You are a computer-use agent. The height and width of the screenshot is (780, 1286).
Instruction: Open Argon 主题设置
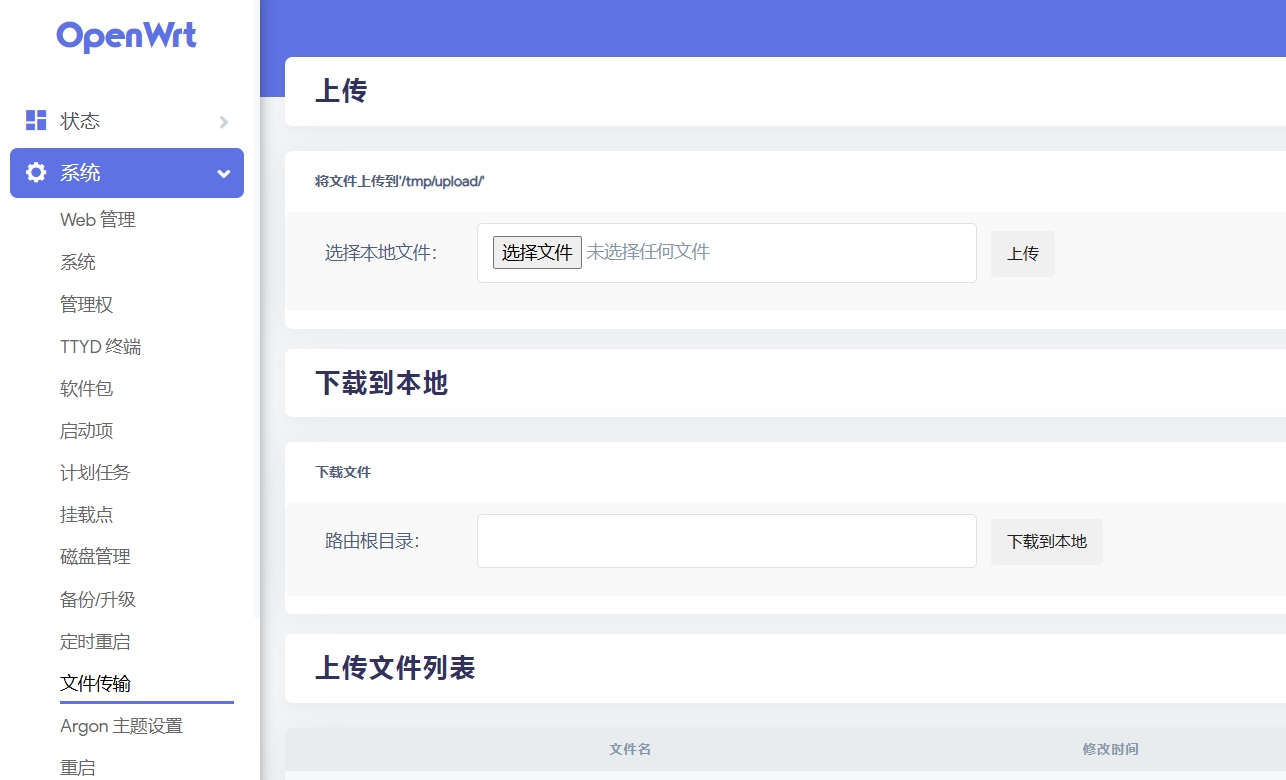(121, 726)
